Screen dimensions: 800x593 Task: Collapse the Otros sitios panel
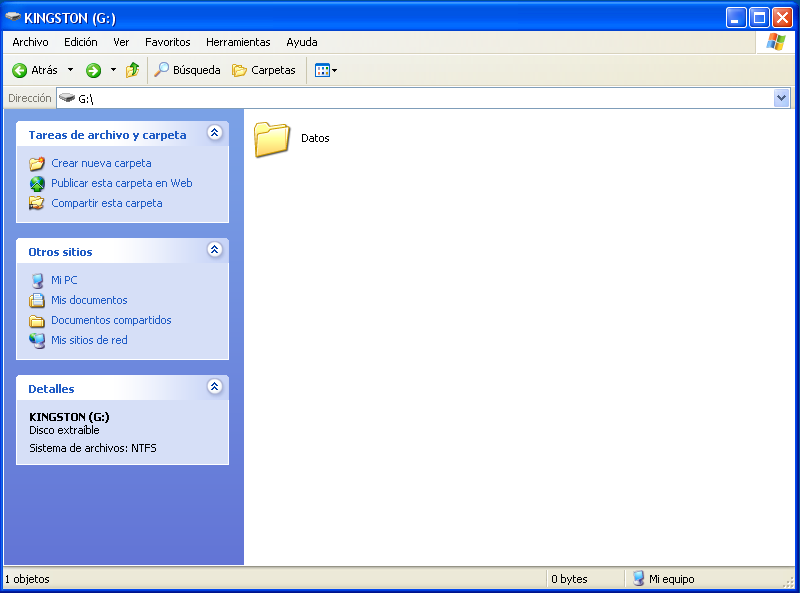[x=215, y=250]
